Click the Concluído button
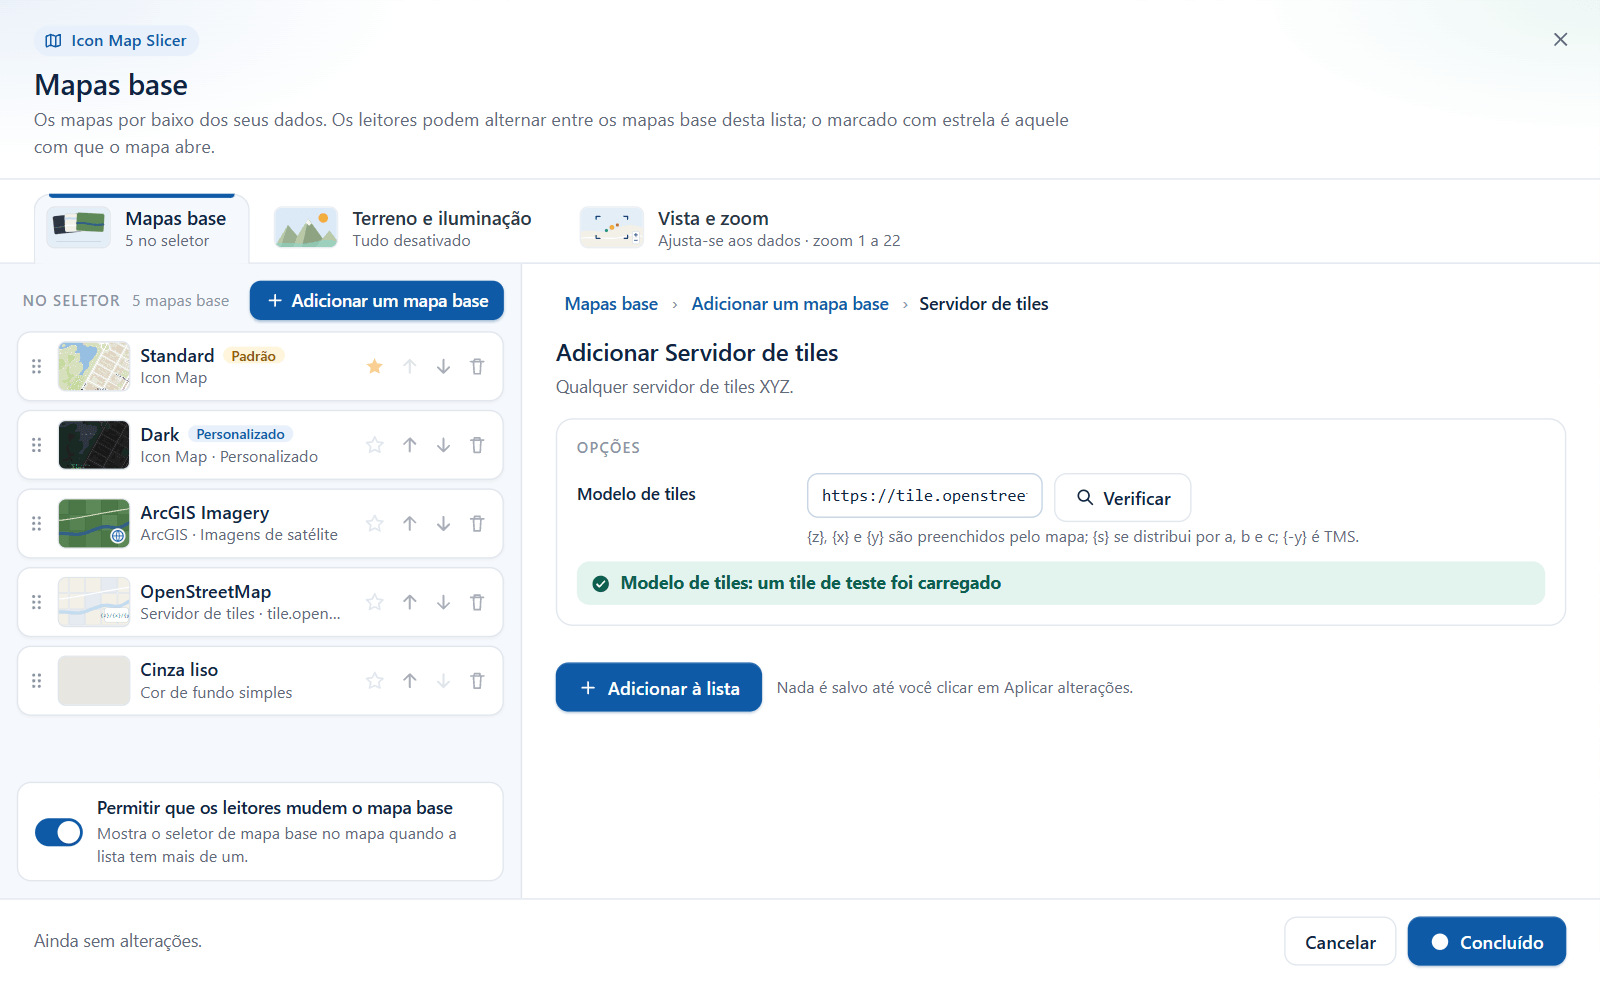Screen dimensions: 1600x982 coord(1487,942)
